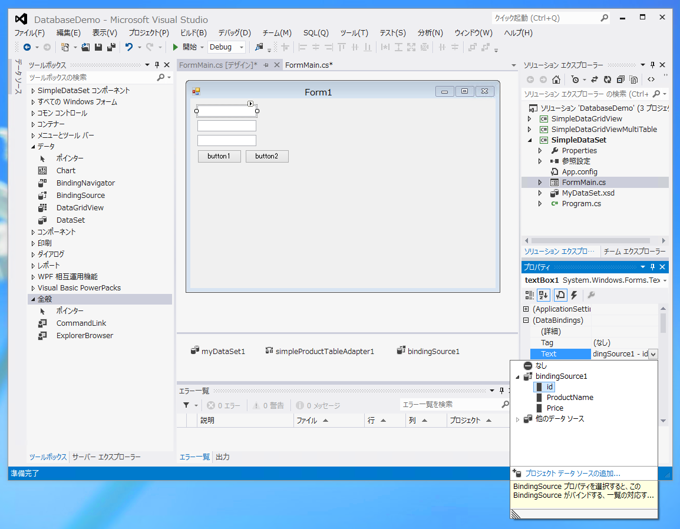Select the DataGridView toolbox item
Viewport: 680px width, 529px height.
click(80, 208)
